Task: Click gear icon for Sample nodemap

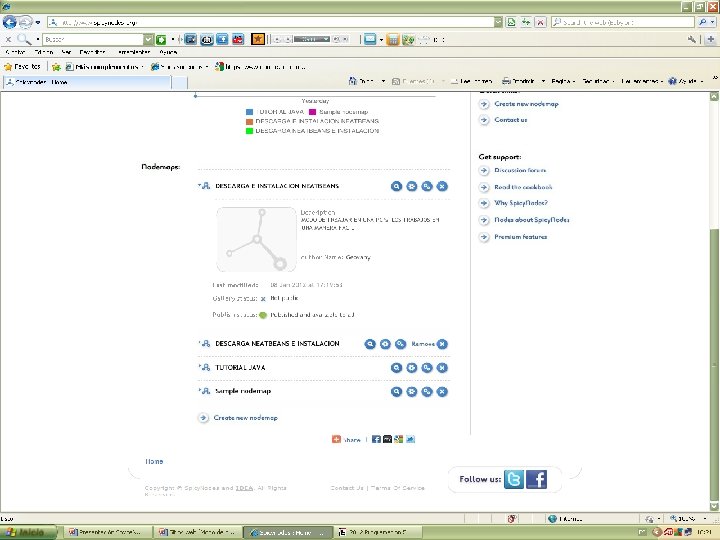Action: [x=411, y=392]
